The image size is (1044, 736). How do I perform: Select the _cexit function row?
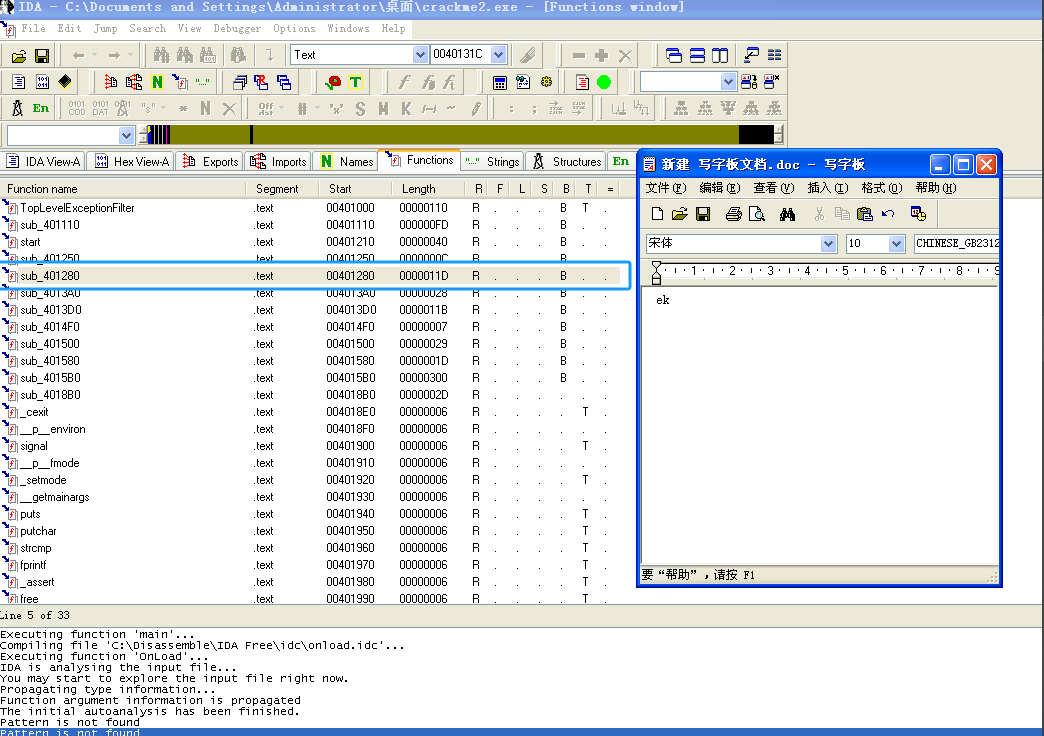(310, 412)
